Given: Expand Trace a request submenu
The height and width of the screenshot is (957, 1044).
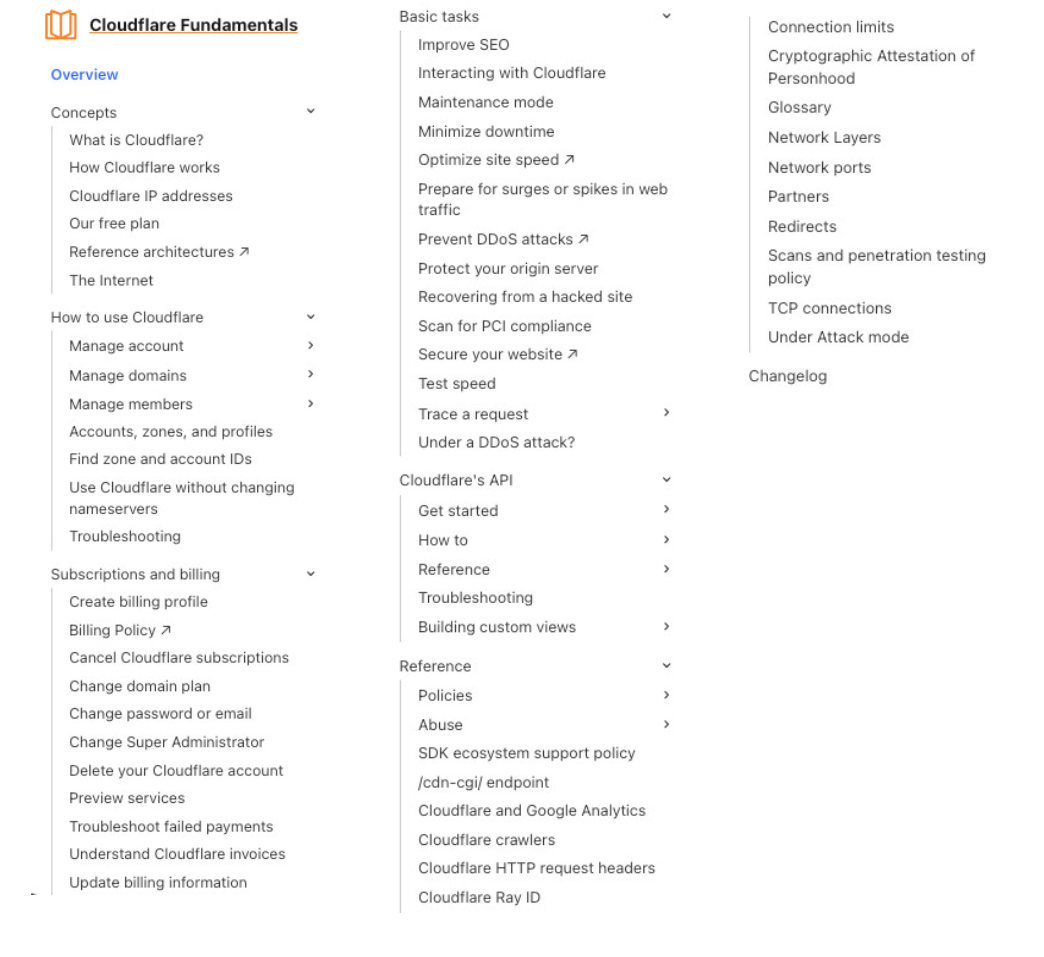Looking at the screenshot, I should [666, 412].
